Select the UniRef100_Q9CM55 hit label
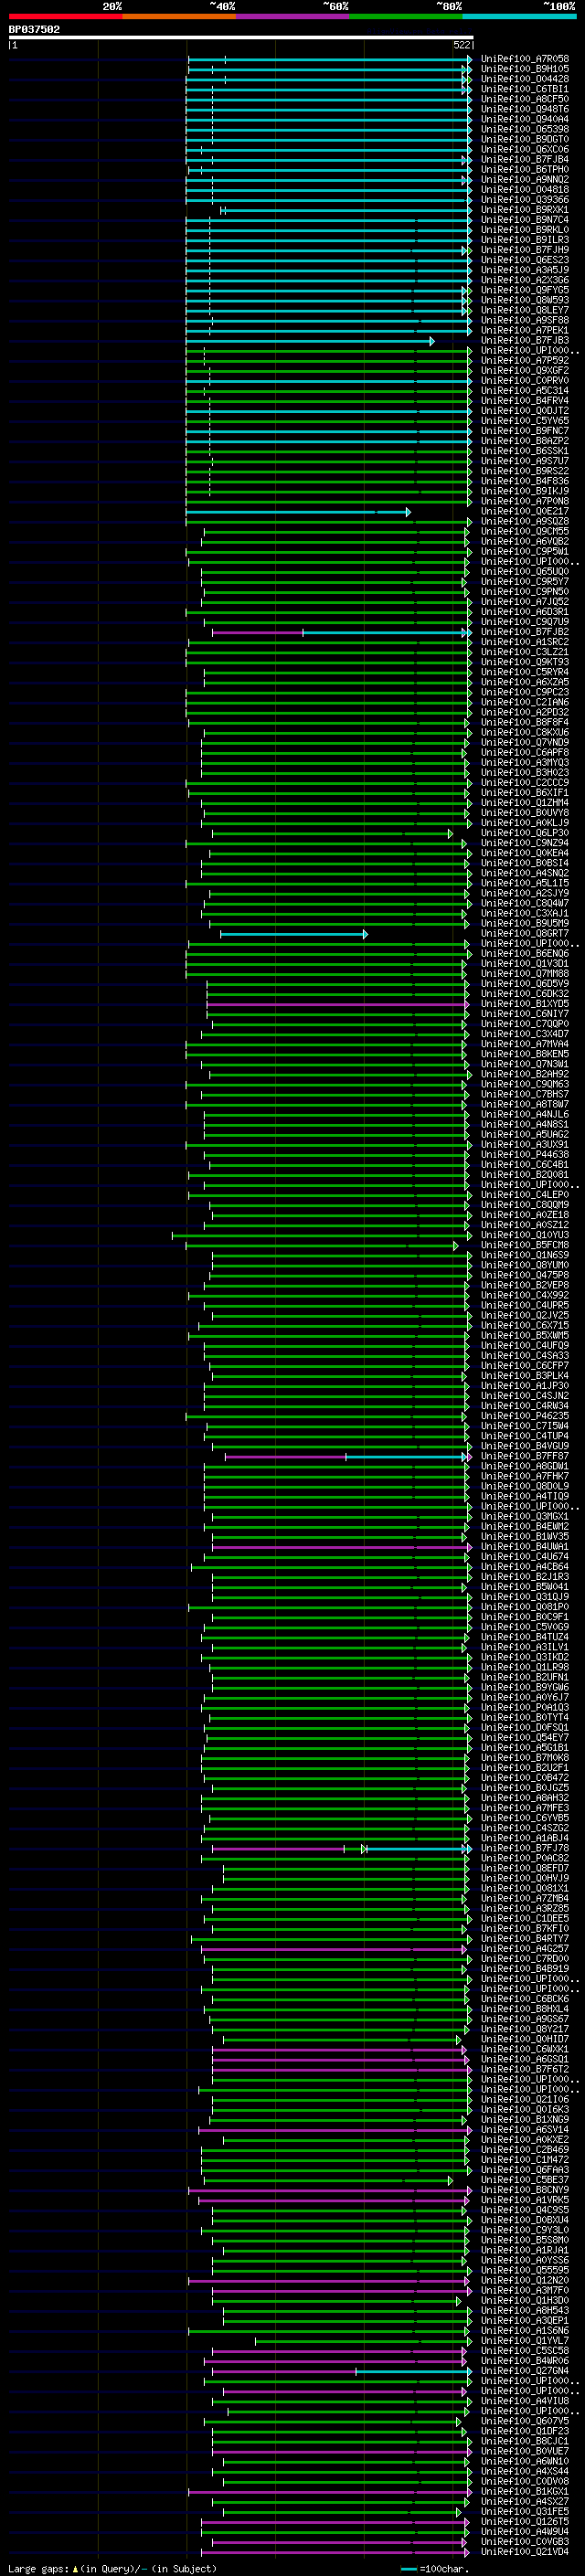This screenshot has width=585, height=2576. (x=525, y=531)
